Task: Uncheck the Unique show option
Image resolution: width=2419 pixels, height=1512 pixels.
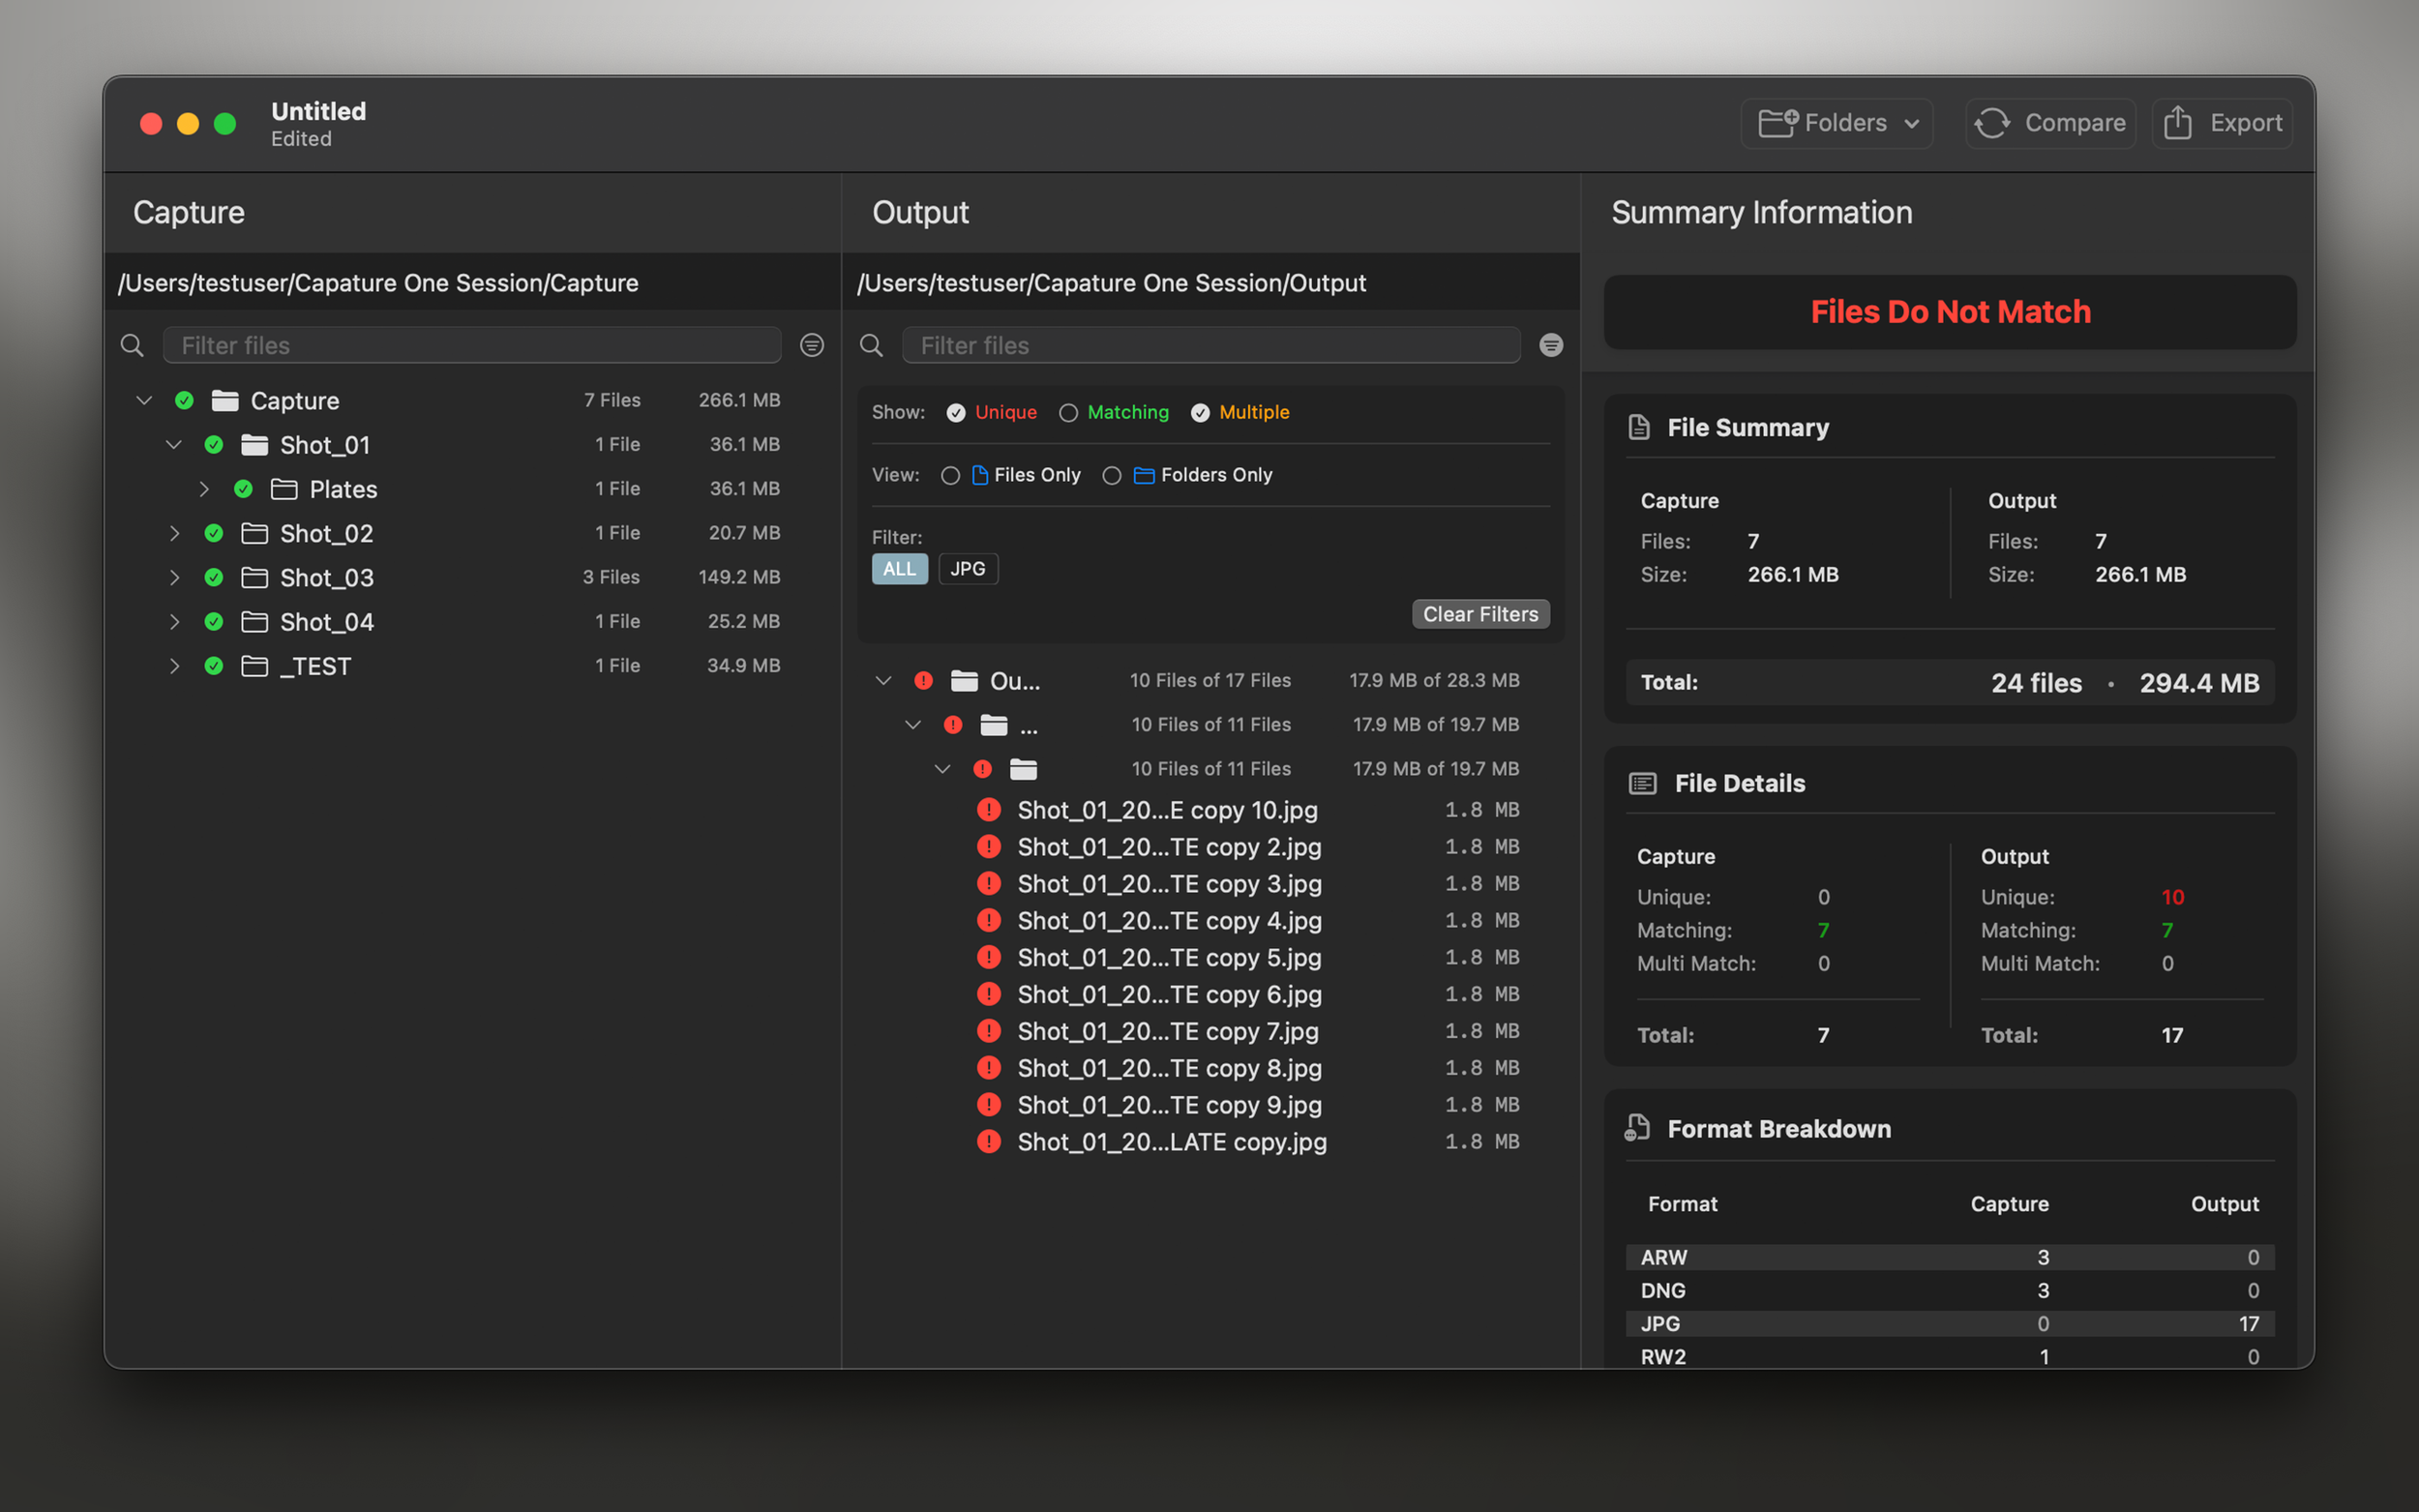Action: (955, 413)
